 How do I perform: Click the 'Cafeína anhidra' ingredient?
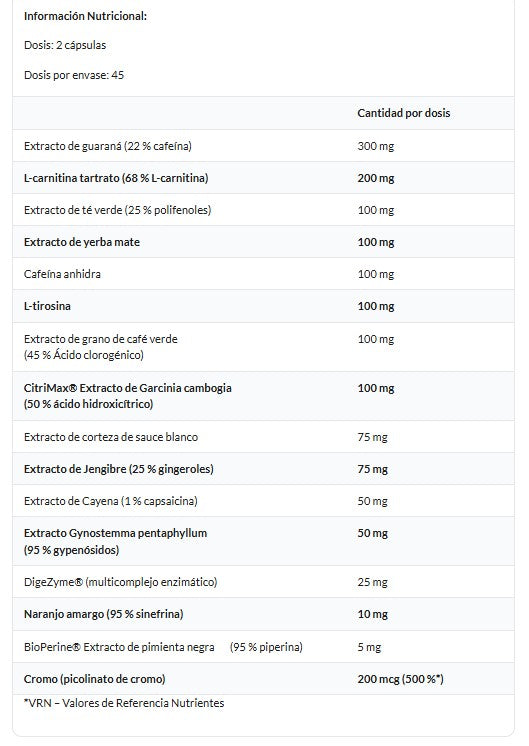(62, 274)
